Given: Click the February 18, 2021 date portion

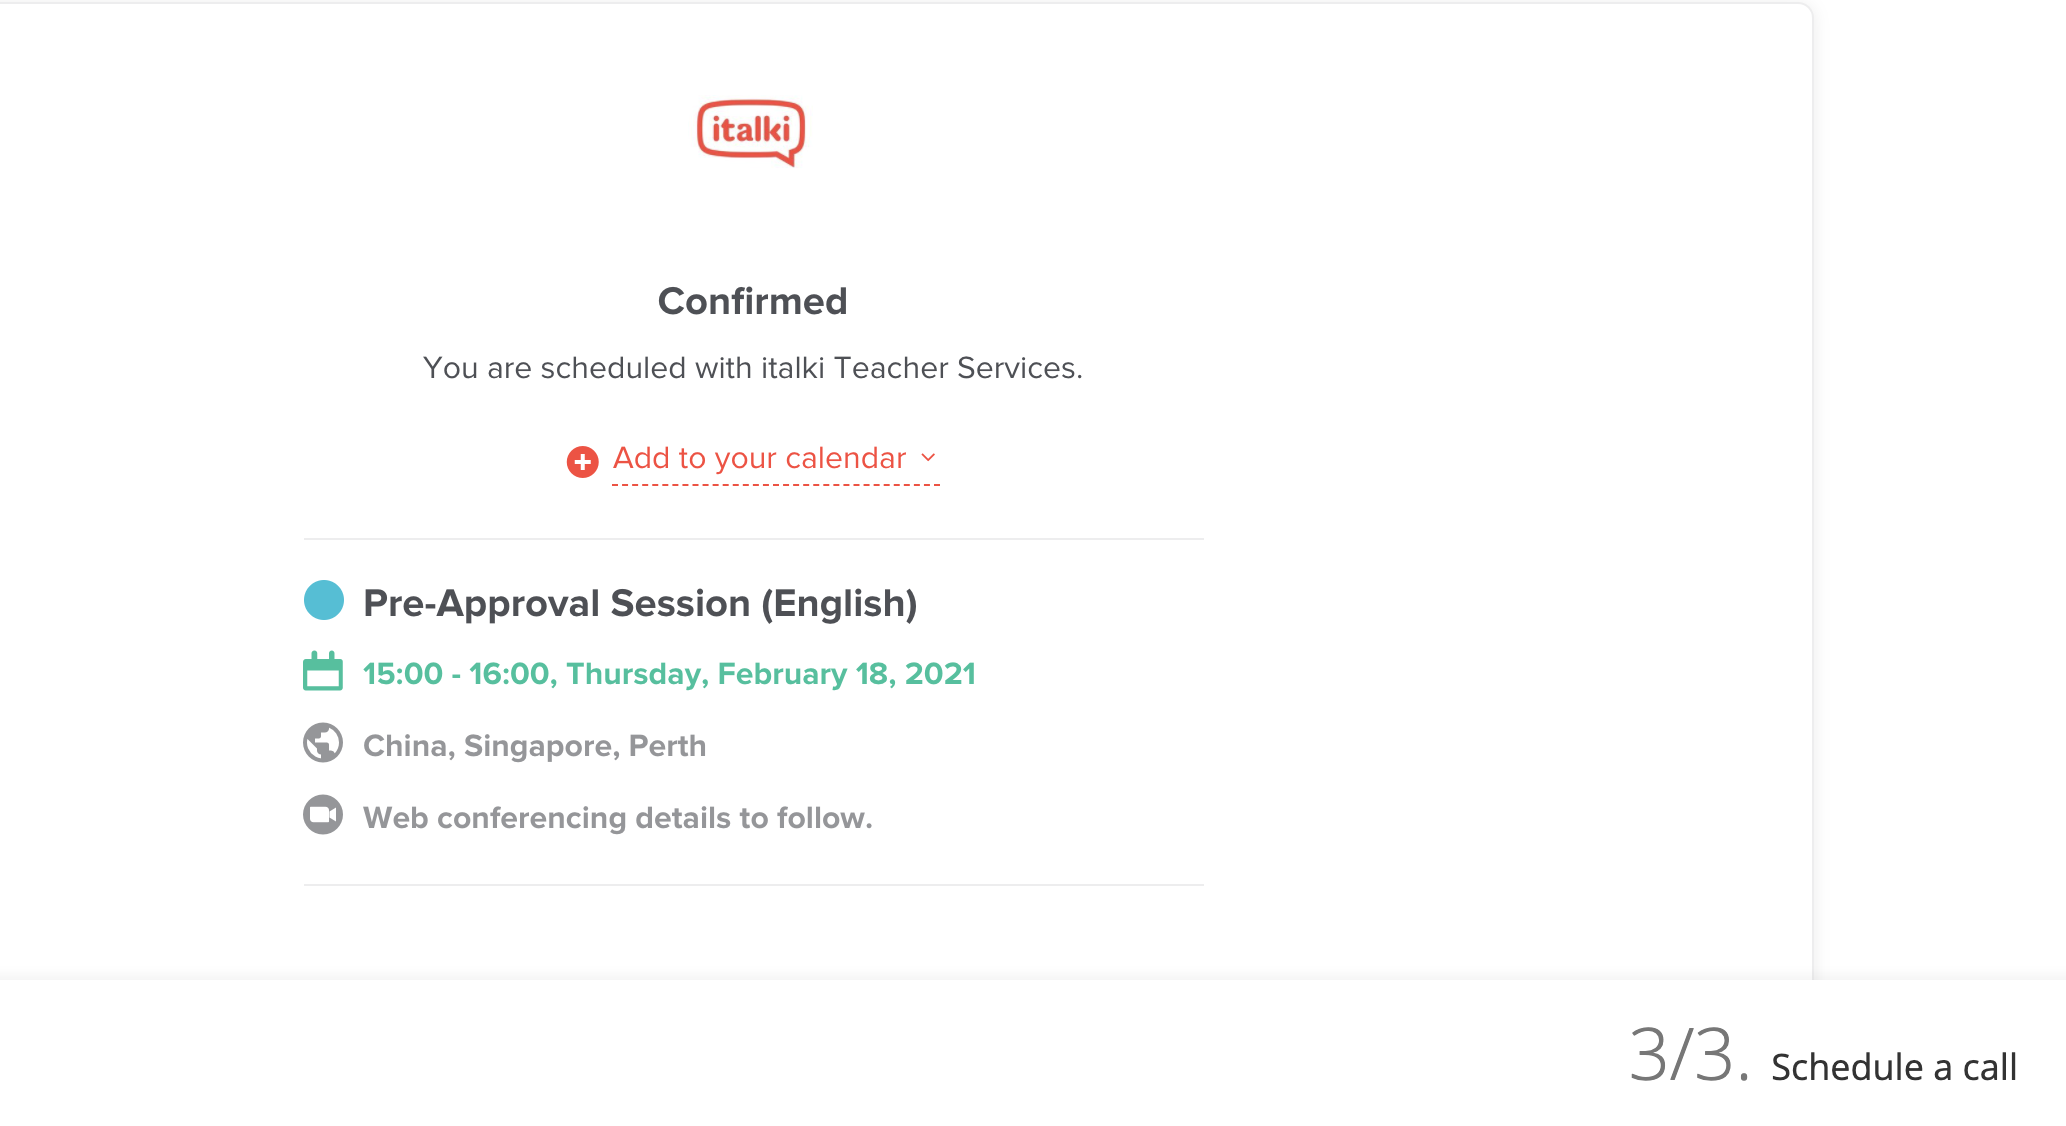Looking at the screenshot, I should point(846,674).
